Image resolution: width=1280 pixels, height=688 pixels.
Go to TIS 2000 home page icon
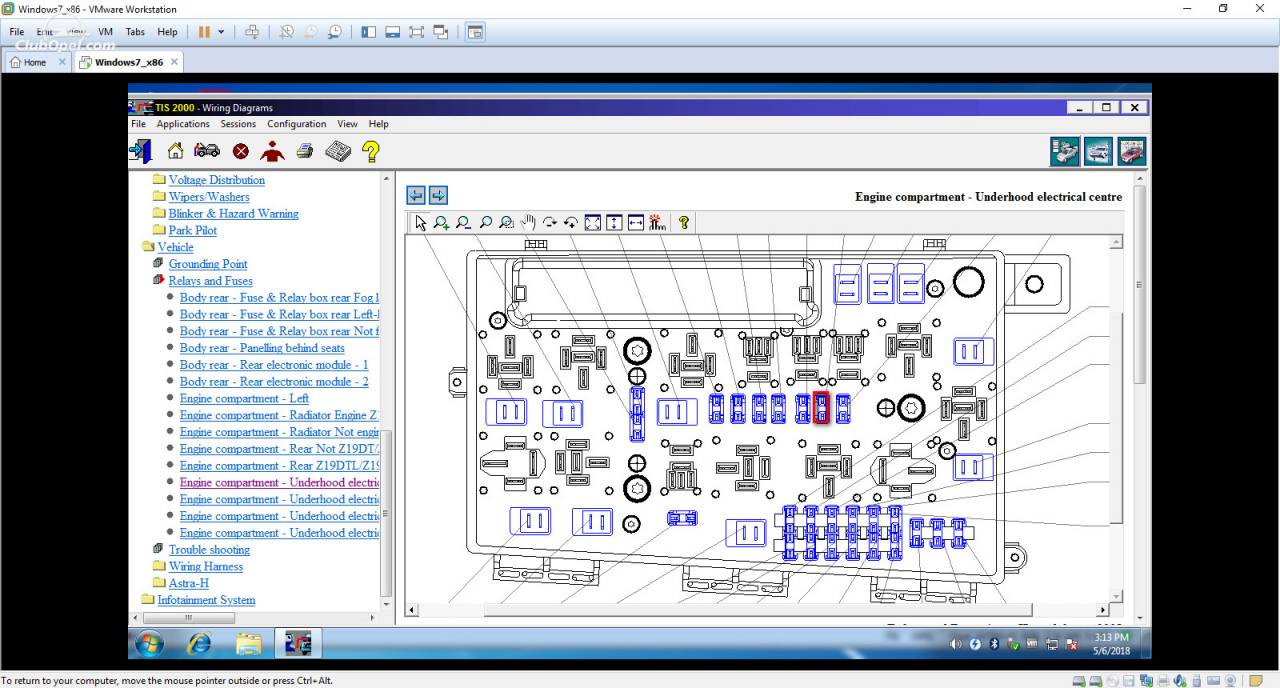point(175,151)
